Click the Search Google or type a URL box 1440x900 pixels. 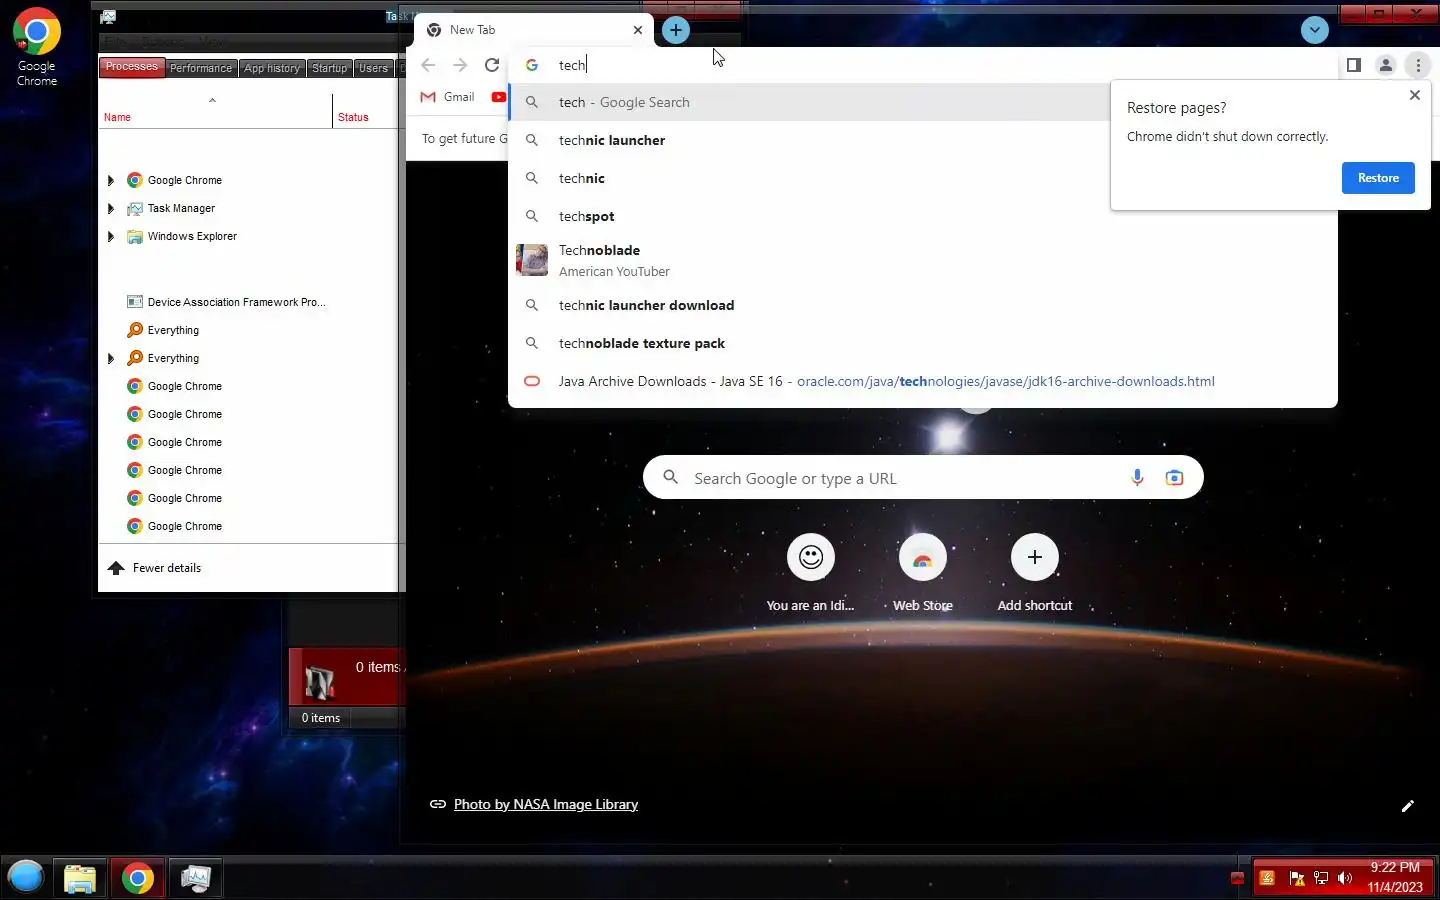pos(923,478)
